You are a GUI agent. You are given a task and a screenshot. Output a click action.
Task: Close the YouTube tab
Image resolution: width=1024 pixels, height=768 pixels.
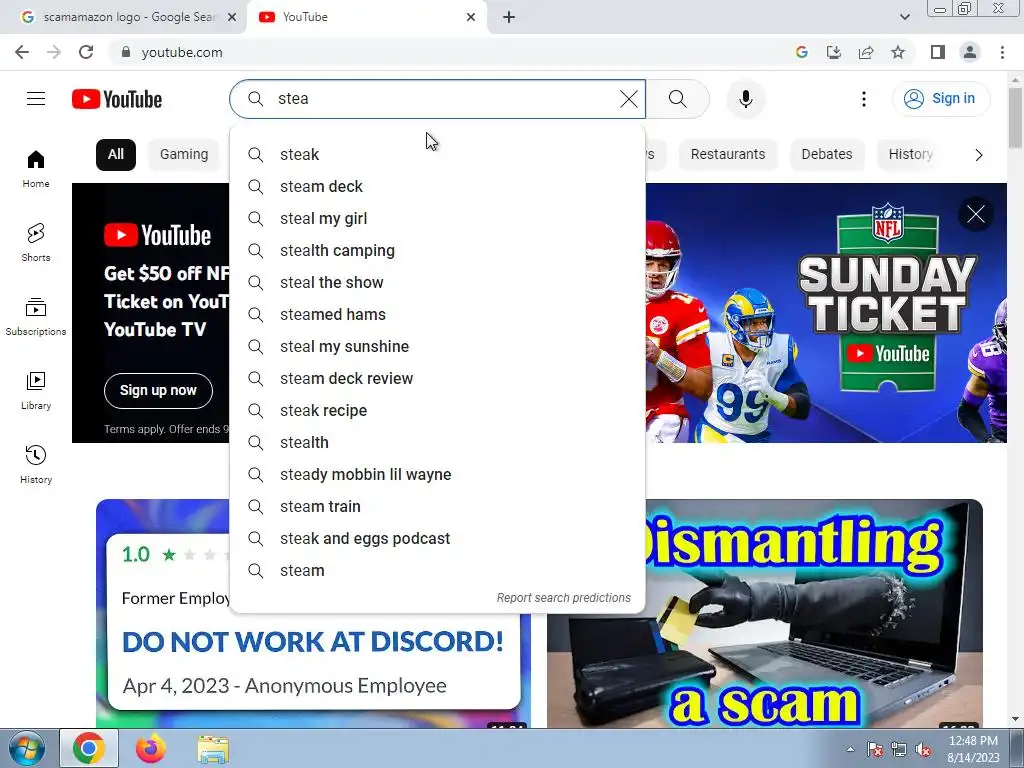471,17
